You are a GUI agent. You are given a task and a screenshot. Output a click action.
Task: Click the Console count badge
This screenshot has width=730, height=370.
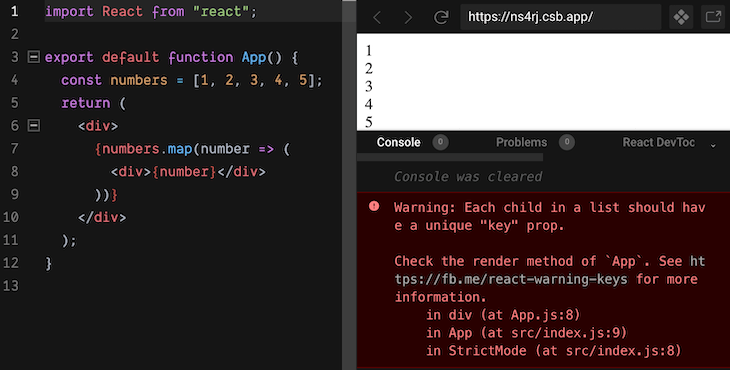pos(440,142)
